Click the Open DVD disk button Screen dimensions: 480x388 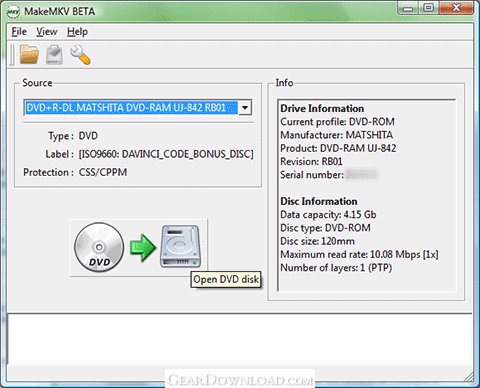click(x=138, y=248)
